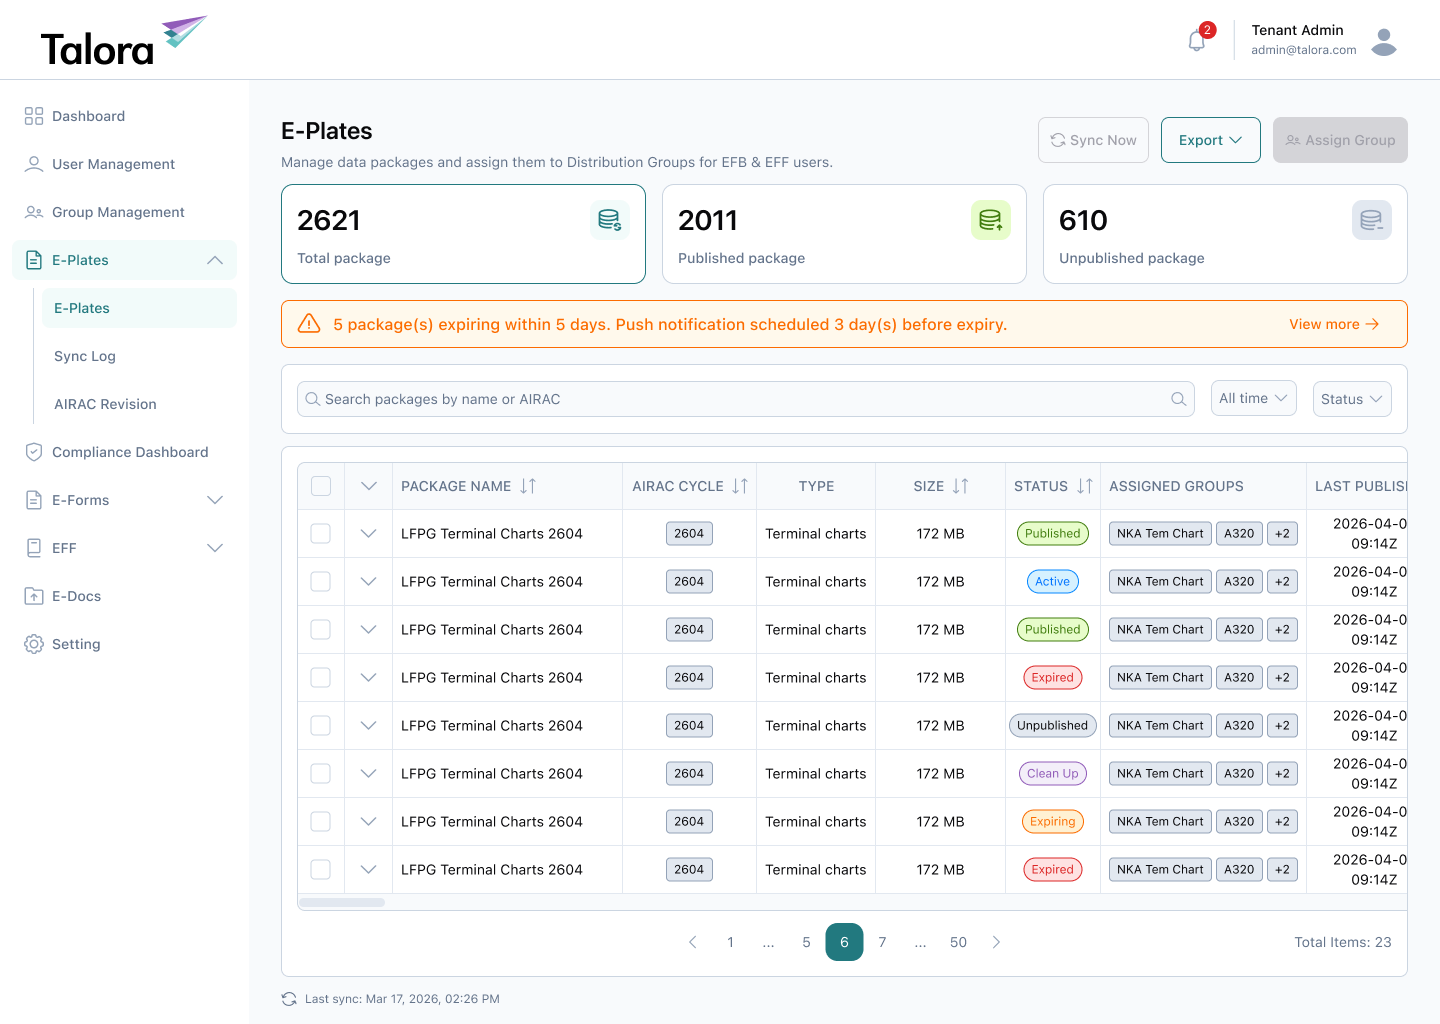The height and width of the screenshot is (1024, 1440).
Task: Check the first Expired row checkbox
Action: 321,678
